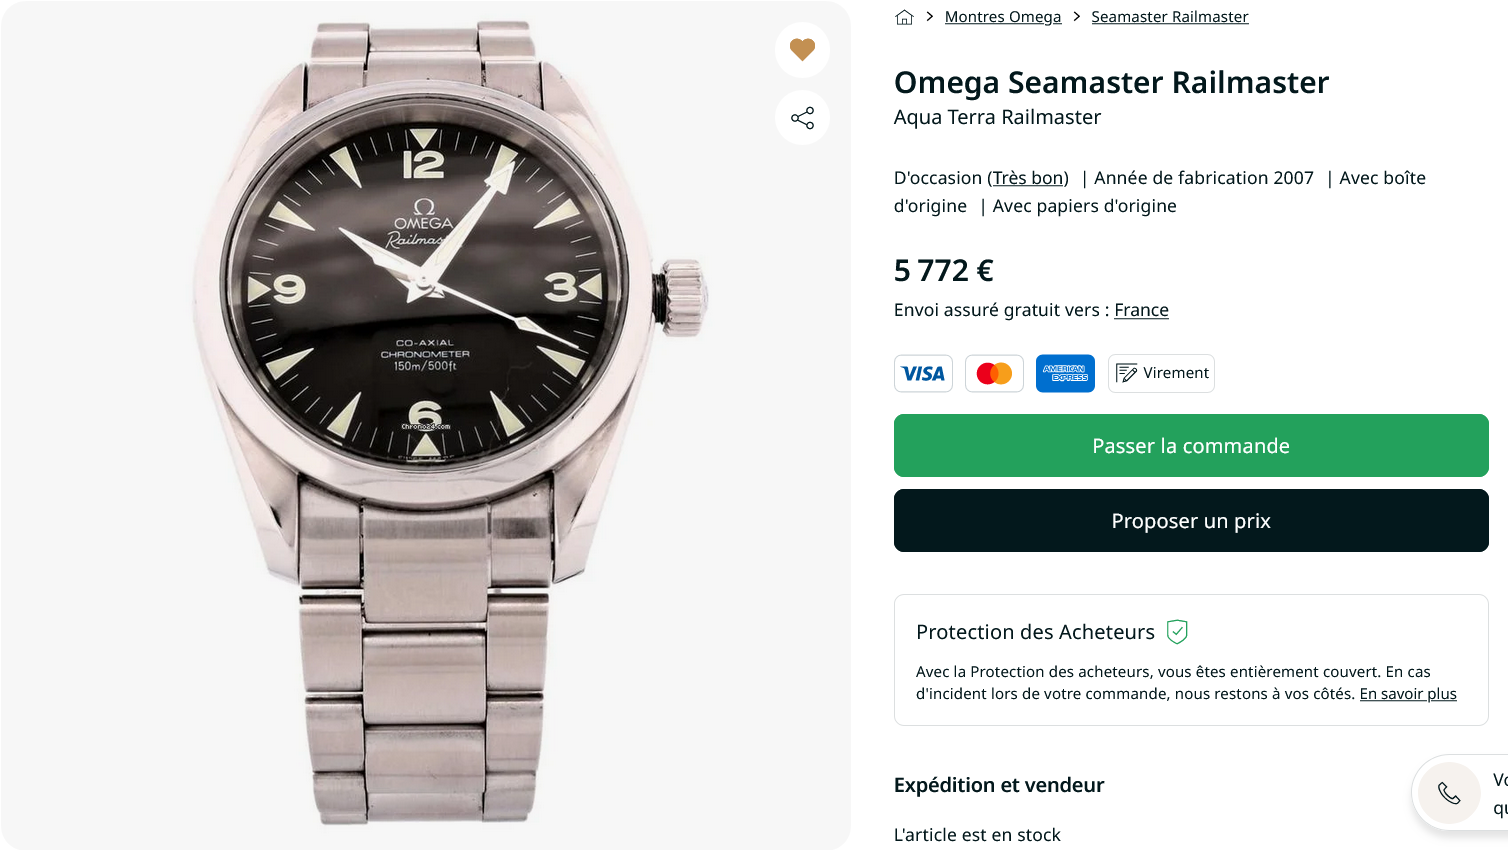Click the buyer protection shield icon
Image resolution: width=1508 pixels, height=850 pixels.
tap(1177, 632)
